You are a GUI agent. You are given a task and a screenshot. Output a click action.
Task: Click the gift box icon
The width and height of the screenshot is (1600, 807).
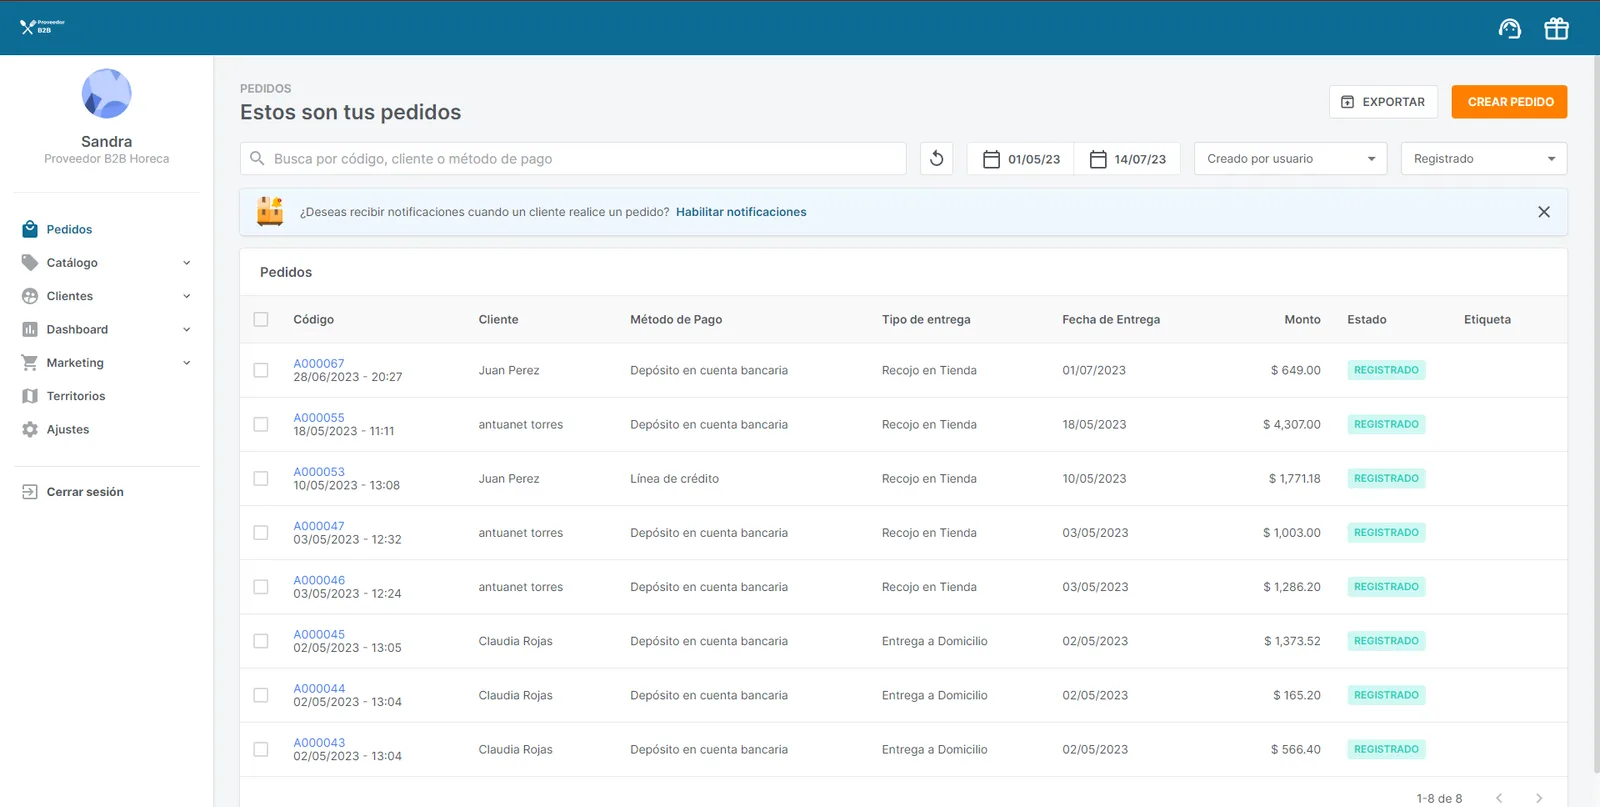pos(1556,29)
